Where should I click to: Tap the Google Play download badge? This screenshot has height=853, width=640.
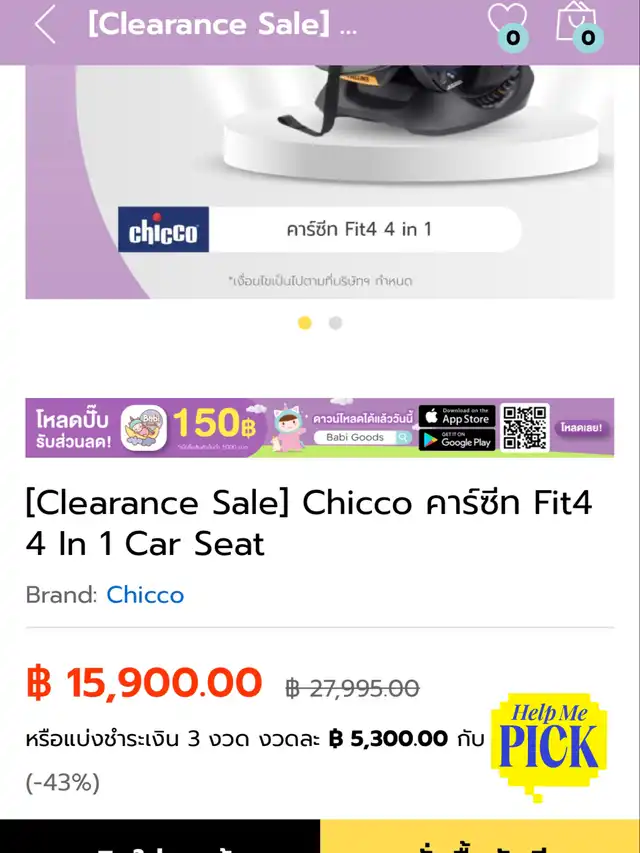click(457, 440)
